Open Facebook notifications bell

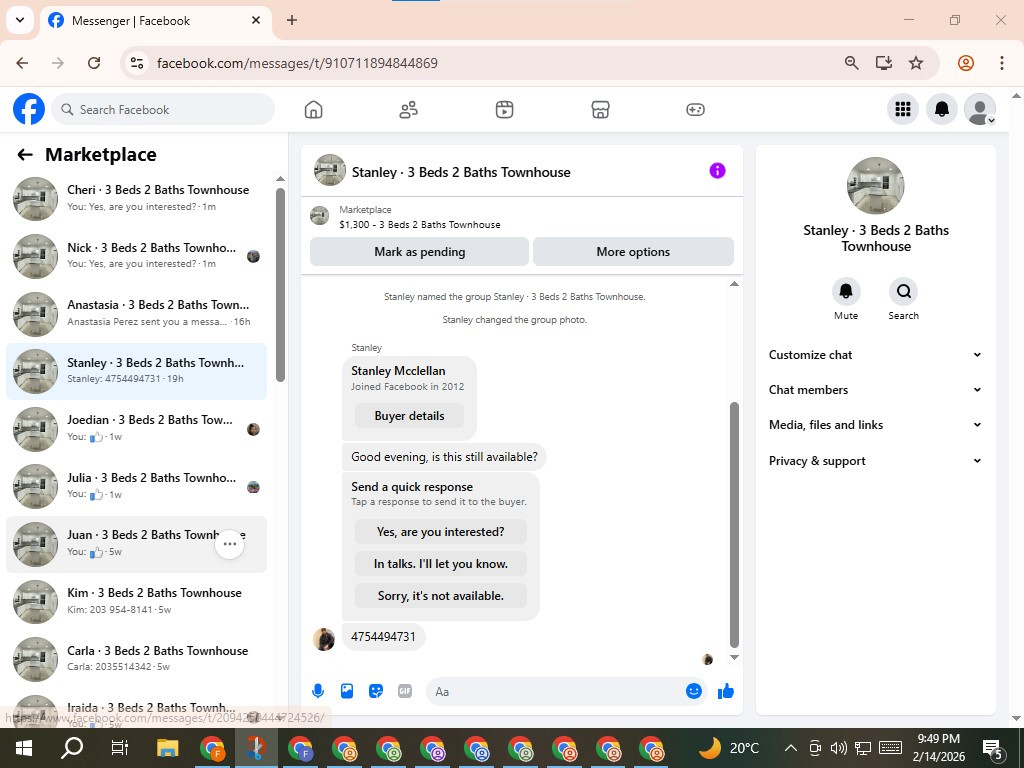[x=942, y=109]
